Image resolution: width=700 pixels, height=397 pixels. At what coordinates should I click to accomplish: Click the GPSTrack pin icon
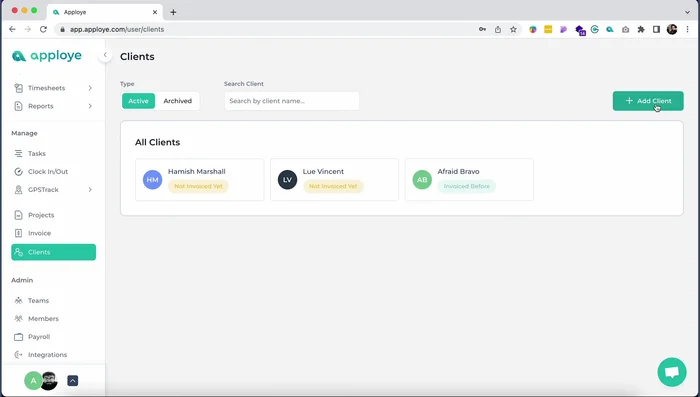click(18, 190)
